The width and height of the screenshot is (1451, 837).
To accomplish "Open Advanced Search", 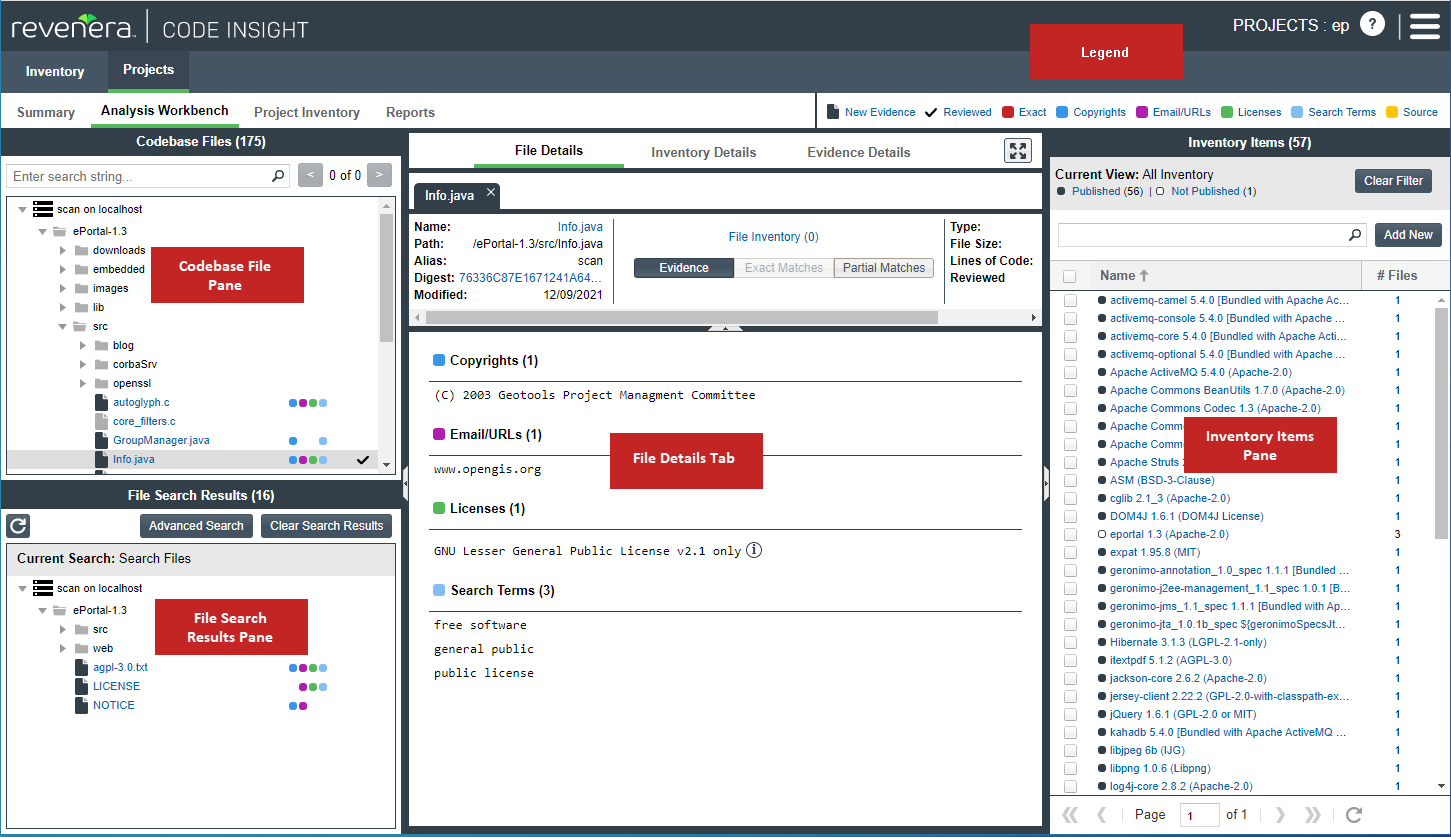I will pos(196,526).
